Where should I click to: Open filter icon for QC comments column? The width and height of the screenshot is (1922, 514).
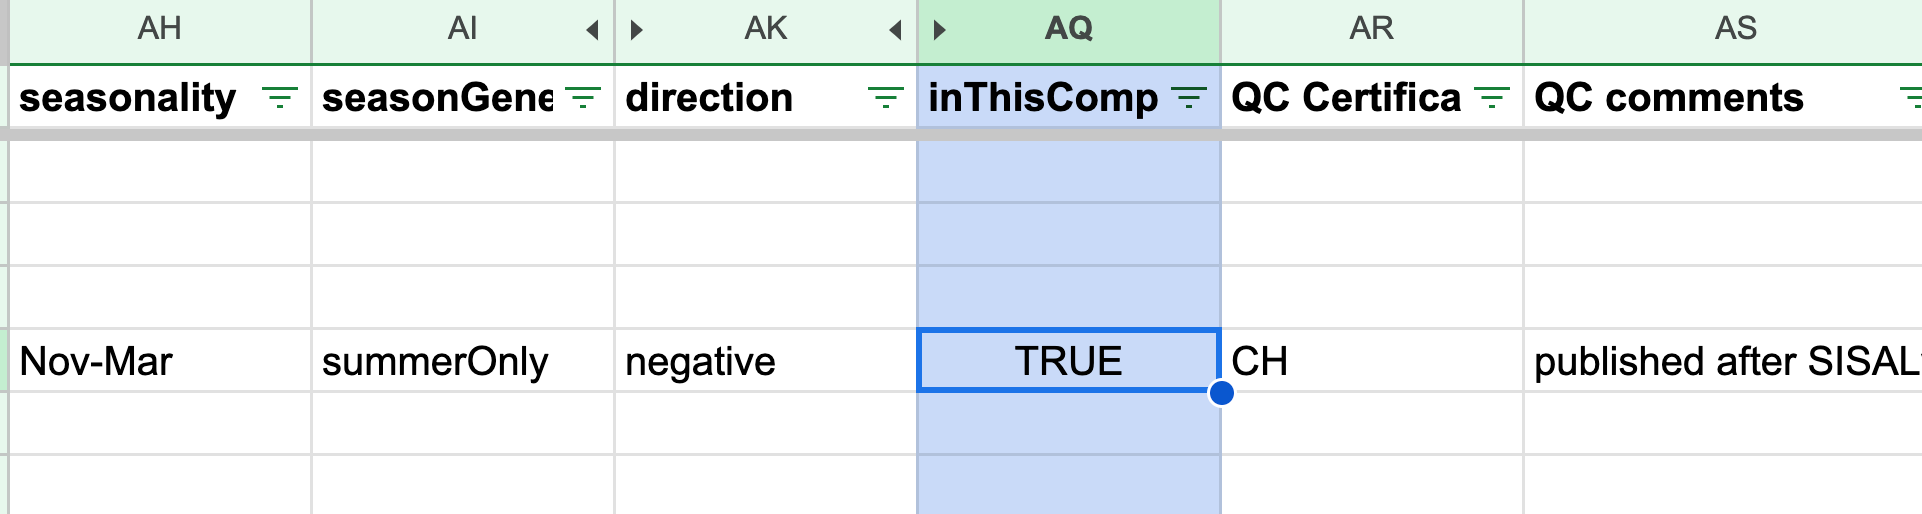[1911, 98]
